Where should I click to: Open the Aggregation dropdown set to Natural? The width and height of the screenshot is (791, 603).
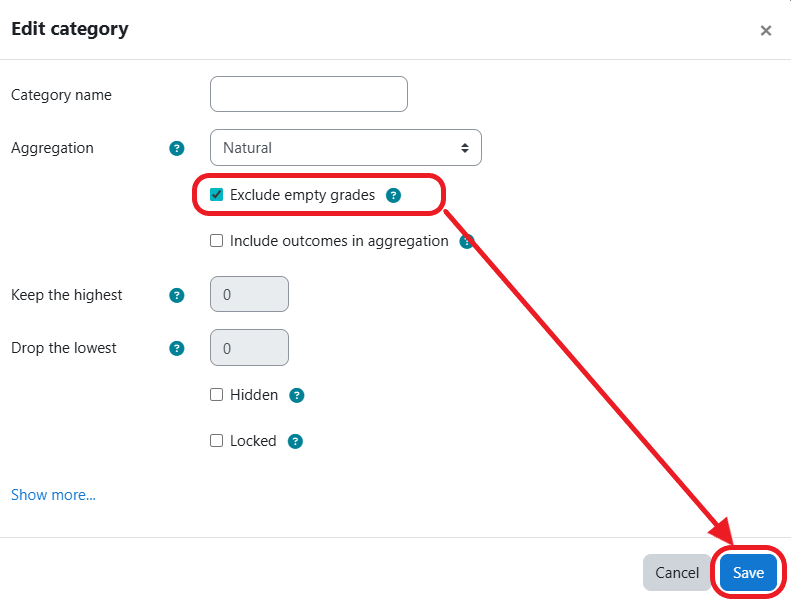[345, 148]
